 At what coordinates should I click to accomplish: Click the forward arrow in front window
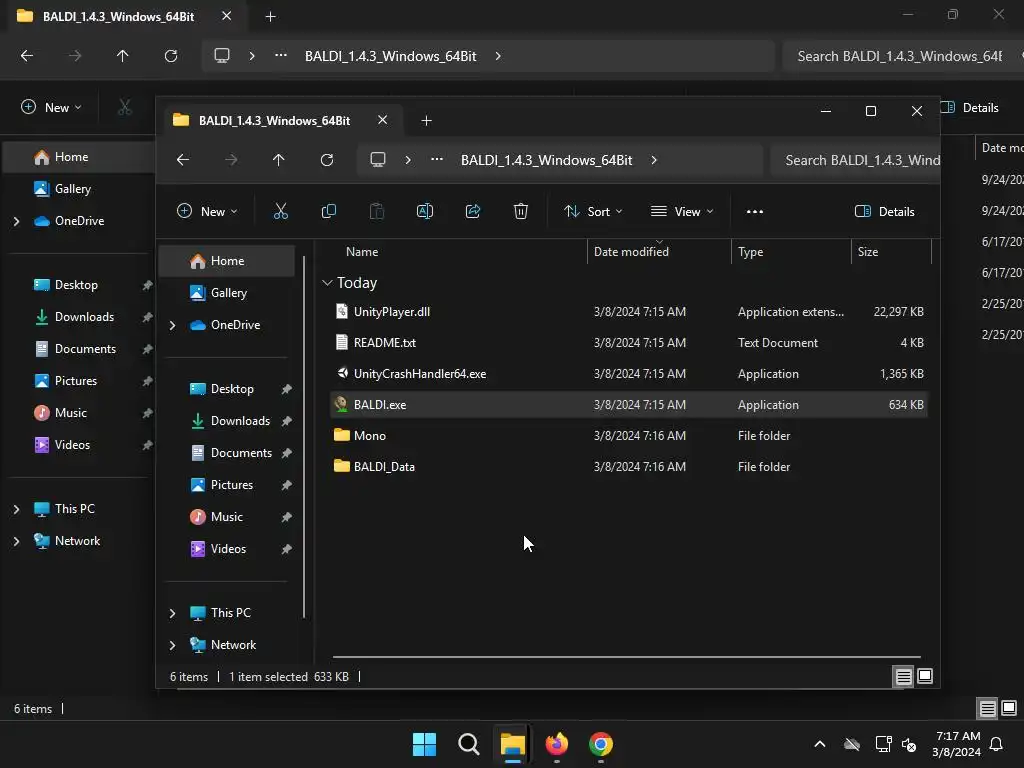point(231,160)
